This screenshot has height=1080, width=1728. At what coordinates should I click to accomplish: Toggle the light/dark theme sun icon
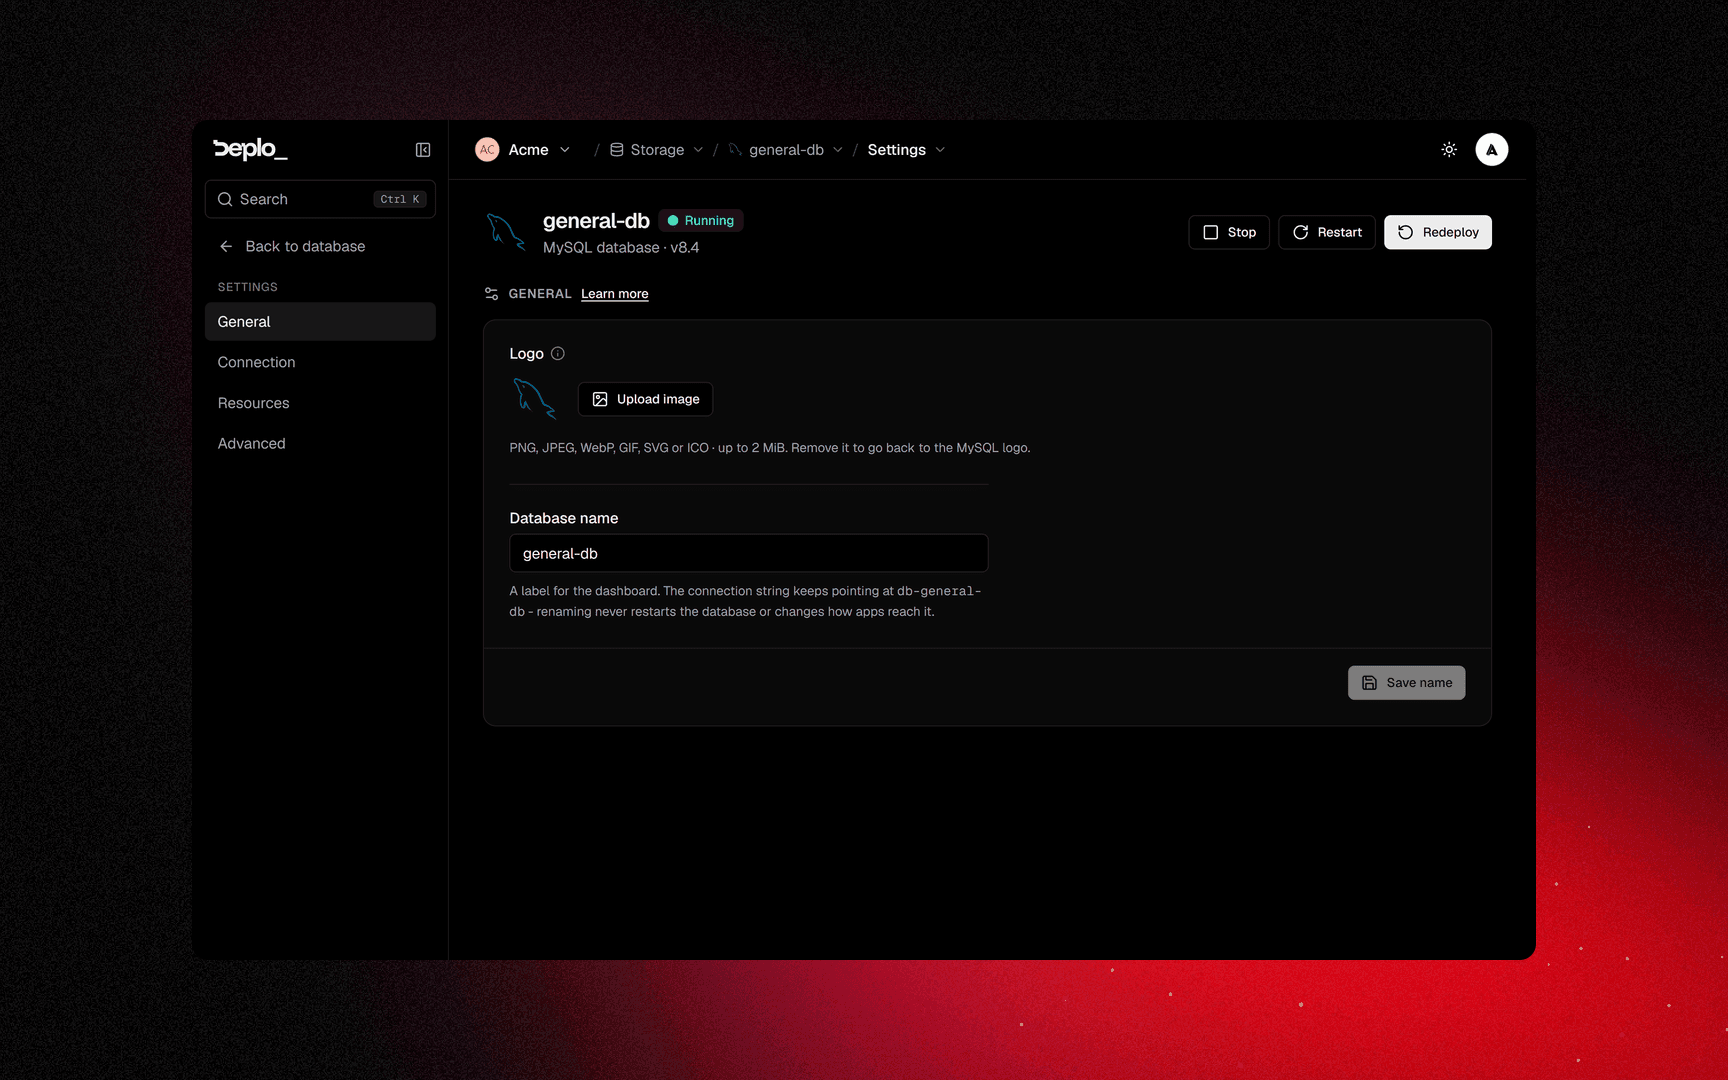[x=1449, y=150]
